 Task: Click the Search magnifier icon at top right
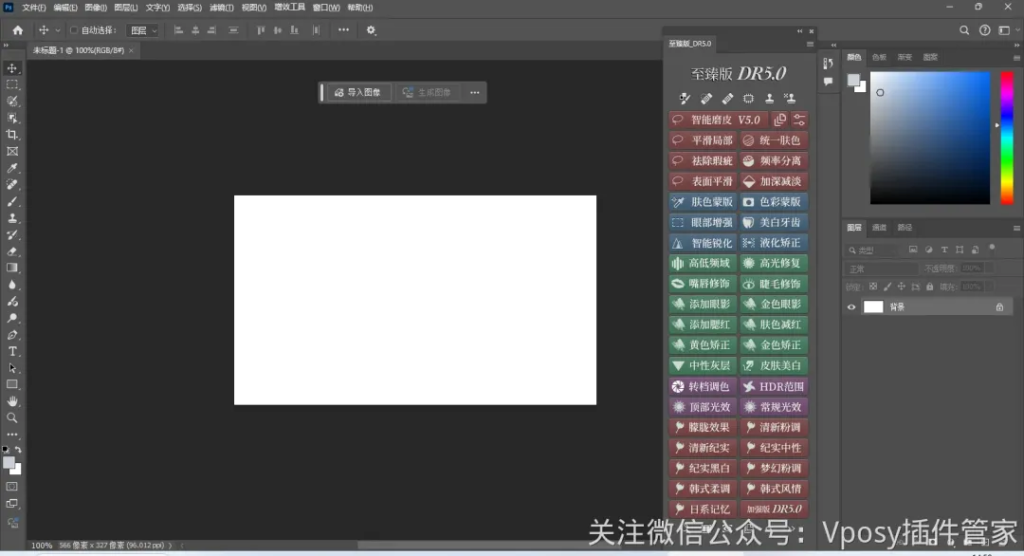point(964,30)
